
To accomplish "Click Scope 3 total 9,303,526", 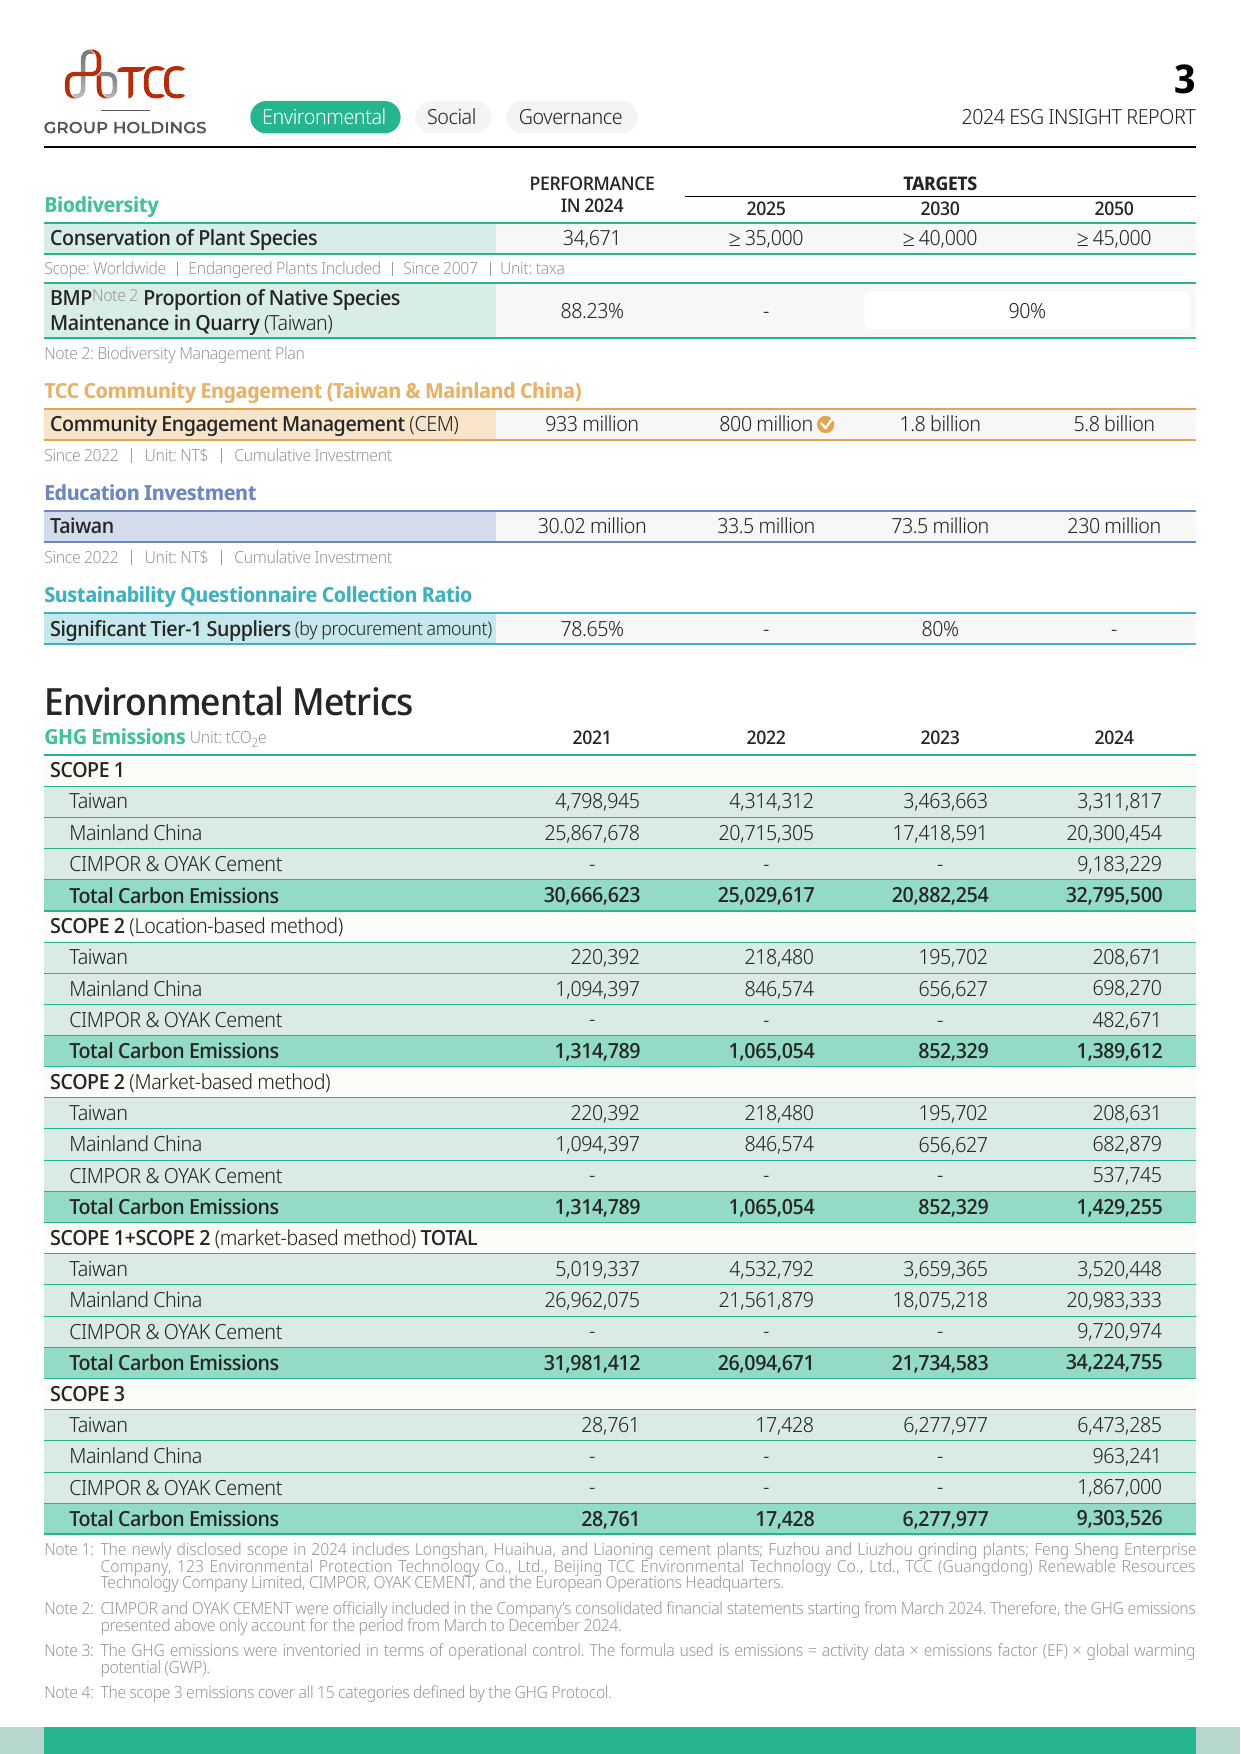I will [1119, 1519].
